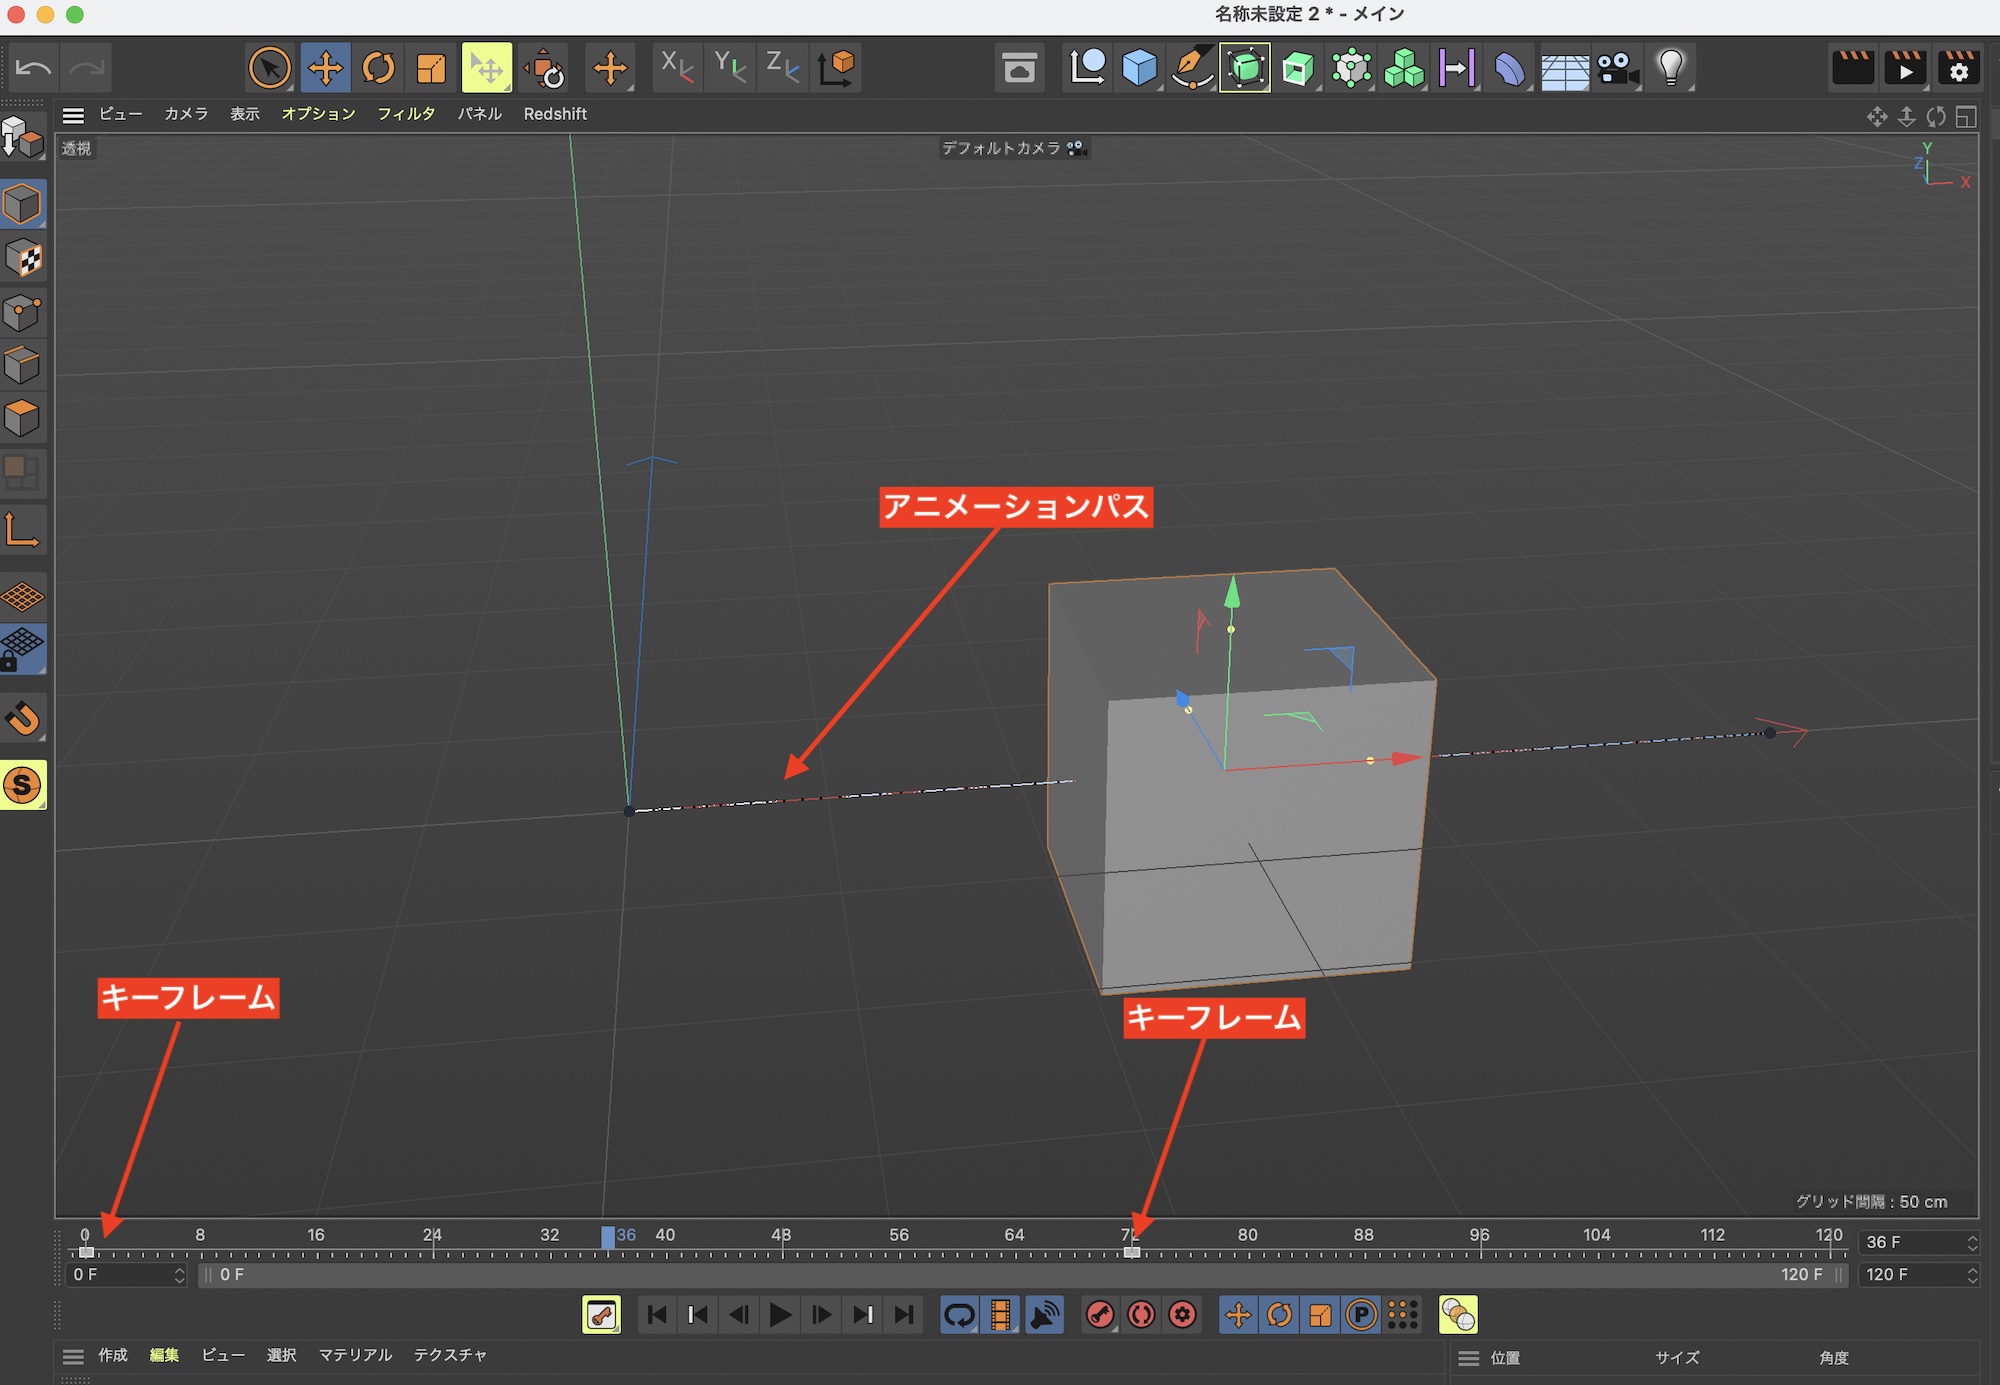Go to end of animation

(x=904, y=1315)
